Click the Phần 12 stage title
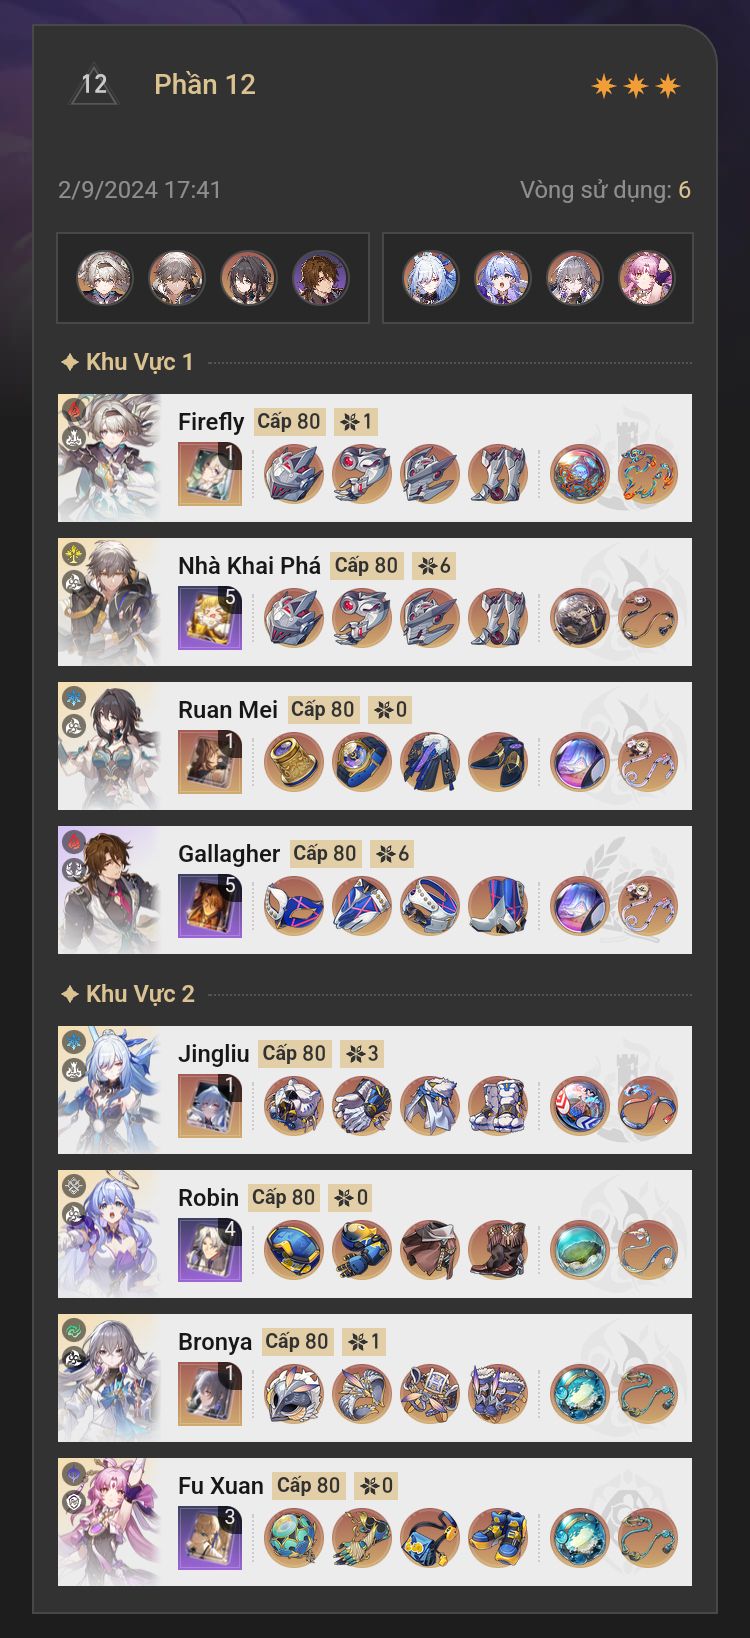 click(x=205, y=85)
